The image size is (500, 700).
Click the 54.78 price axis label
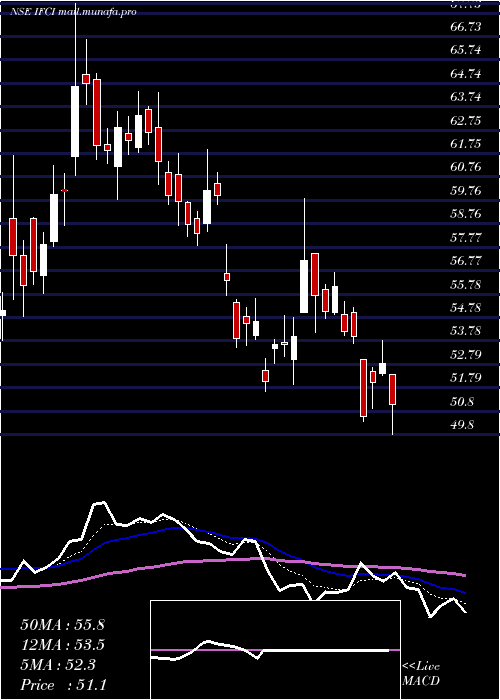(x=466, y=308)
